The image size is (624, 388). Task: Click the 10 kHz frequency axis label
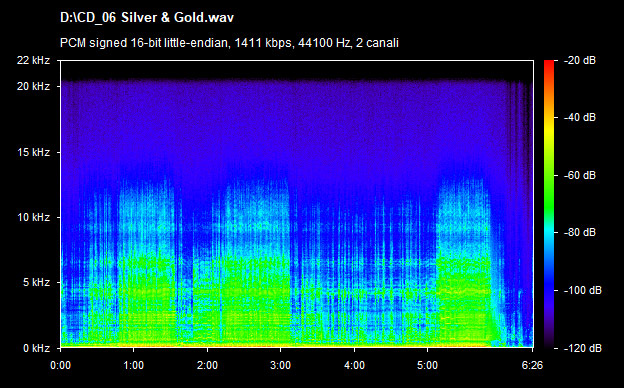[33, 218]
